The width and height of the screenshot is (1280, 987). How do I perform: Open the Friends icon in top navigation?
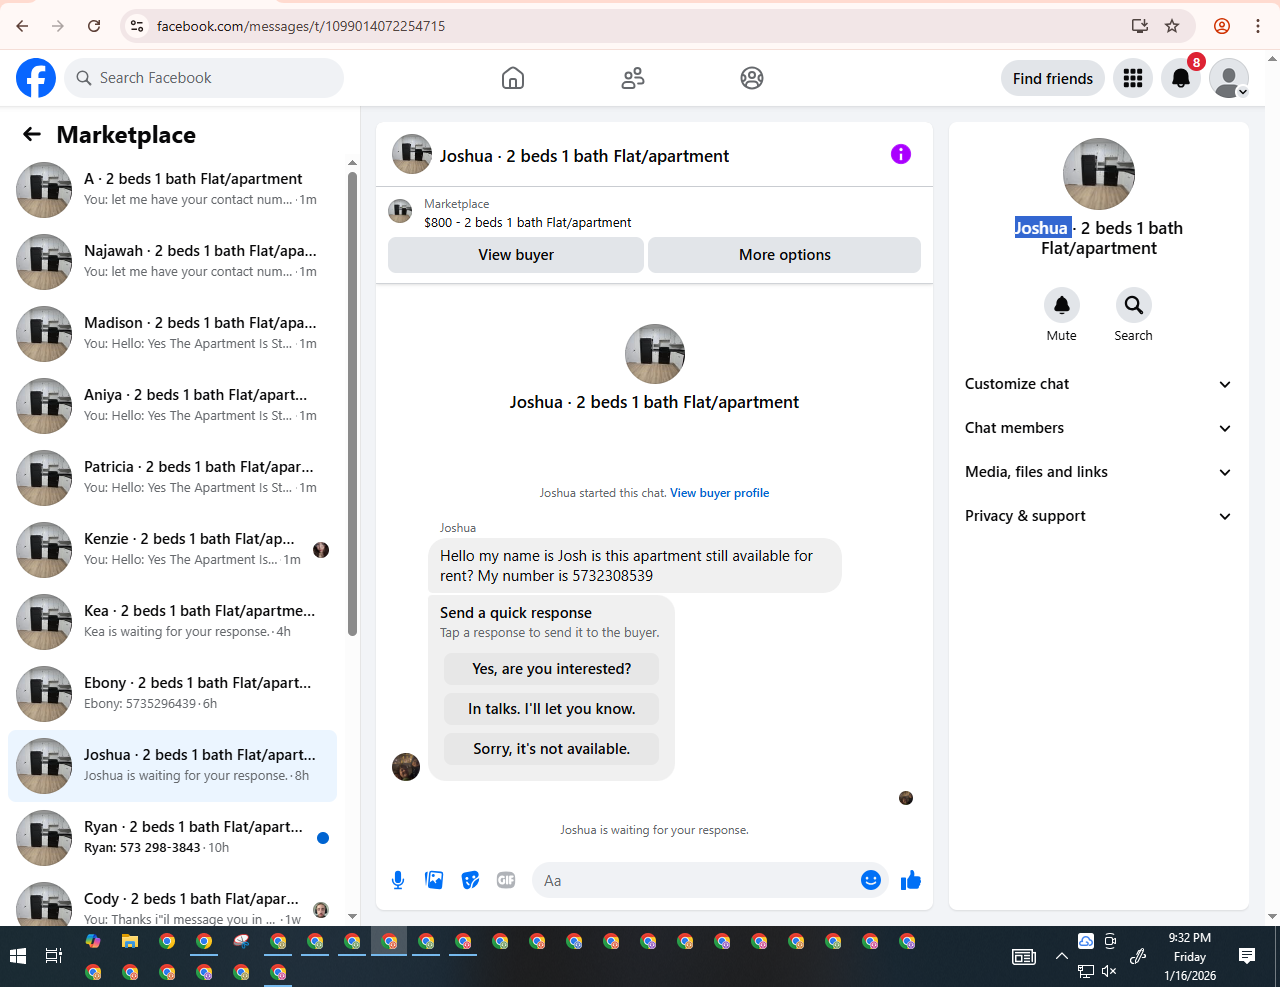[633, 78]
